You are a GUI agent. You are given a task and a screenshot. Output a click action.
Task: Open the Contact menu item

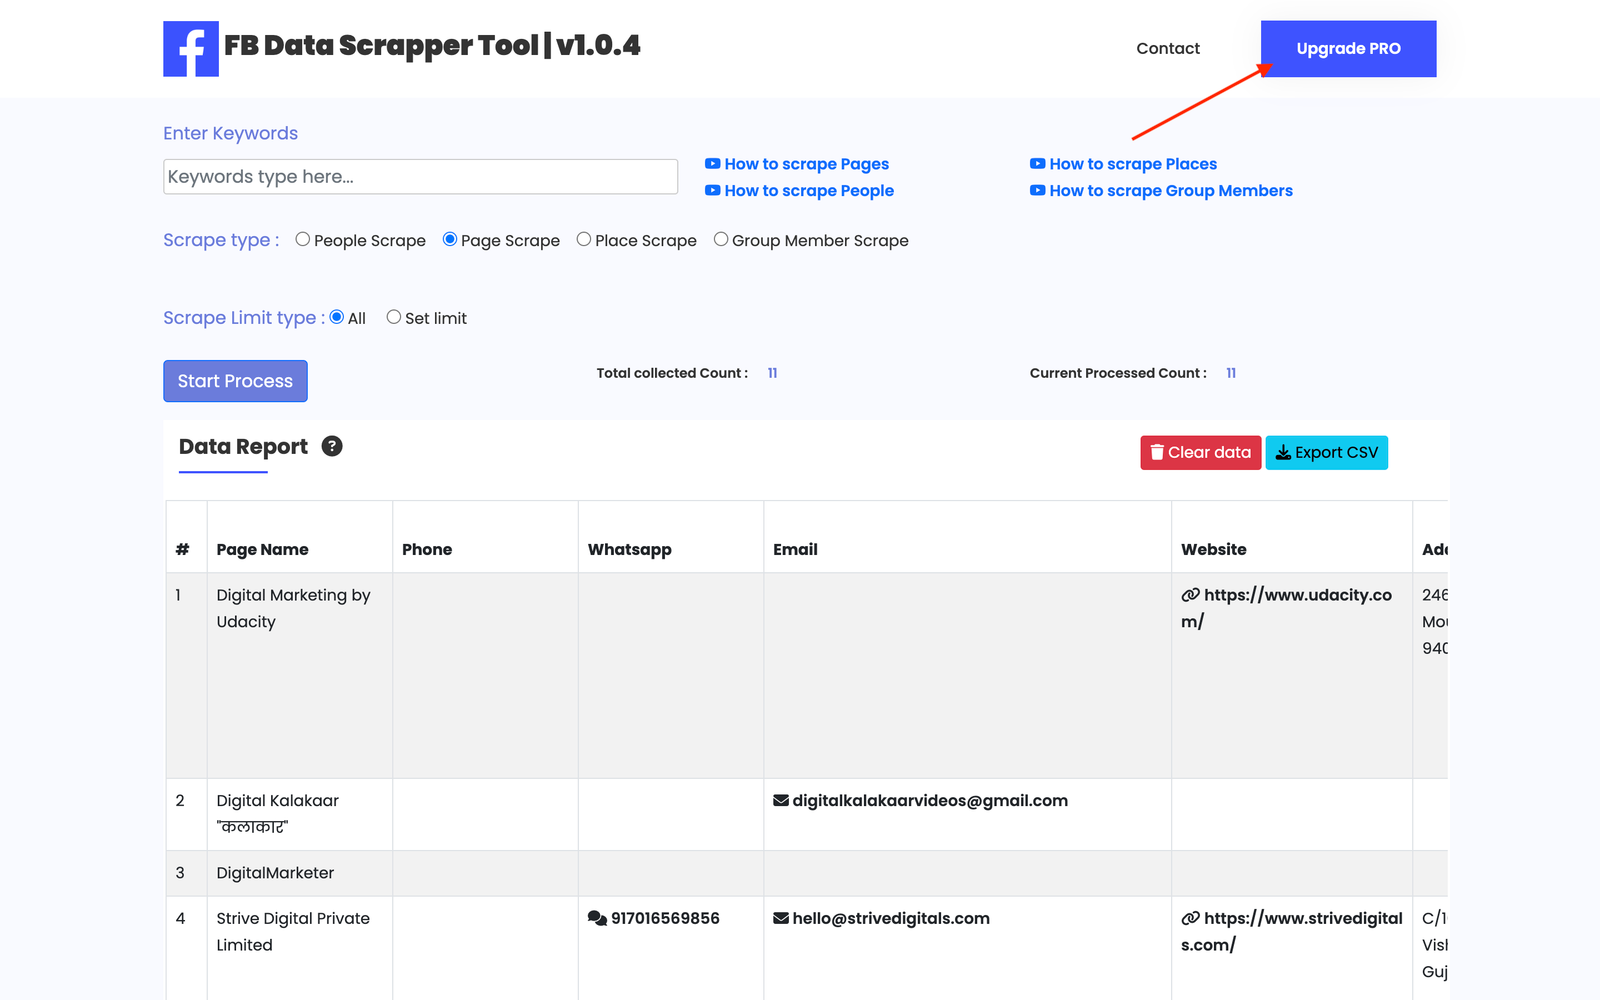(x=1168, y=48)
